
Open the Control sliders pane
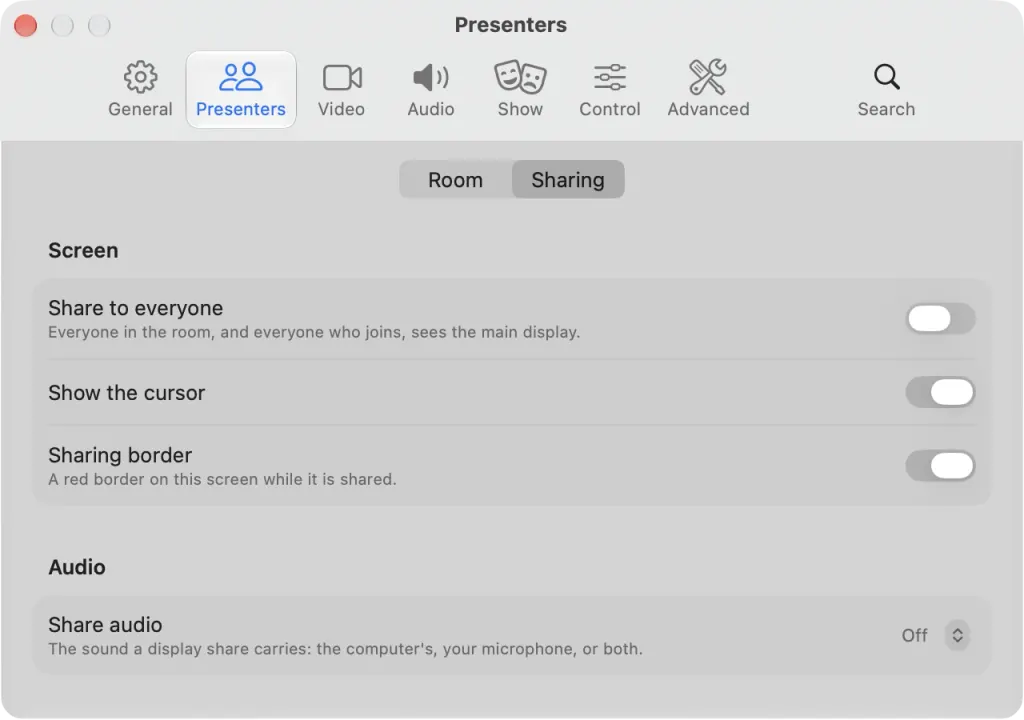pyautogui.click(x=610, y=90)
